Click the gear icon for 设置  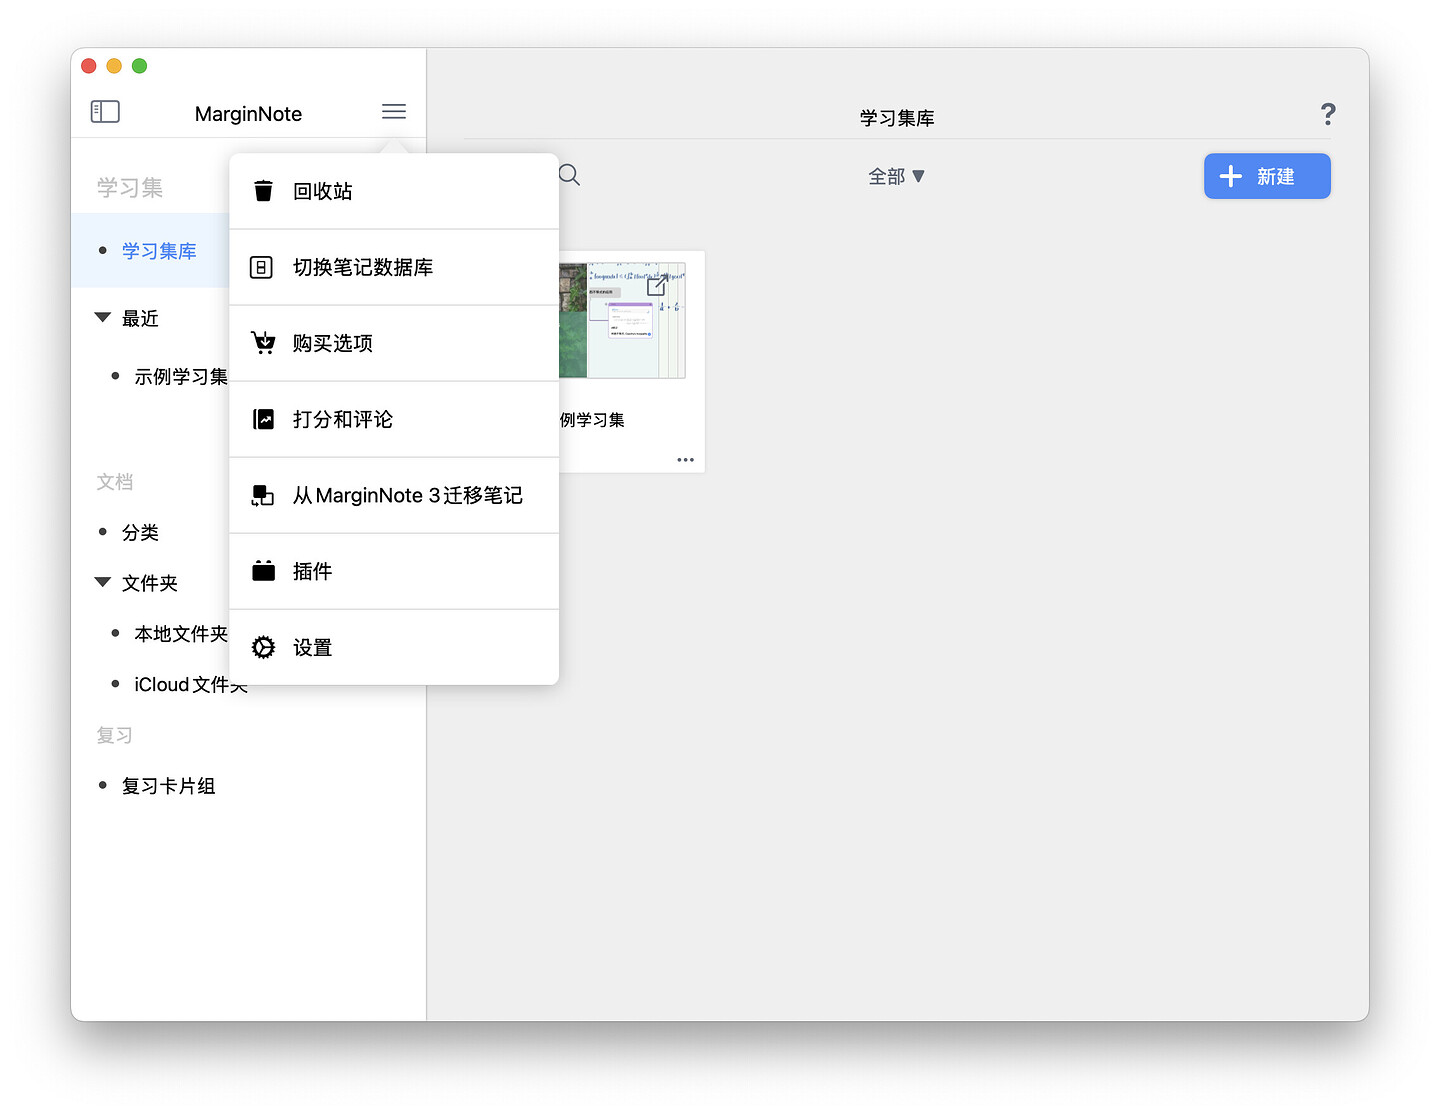coord(263,647)
